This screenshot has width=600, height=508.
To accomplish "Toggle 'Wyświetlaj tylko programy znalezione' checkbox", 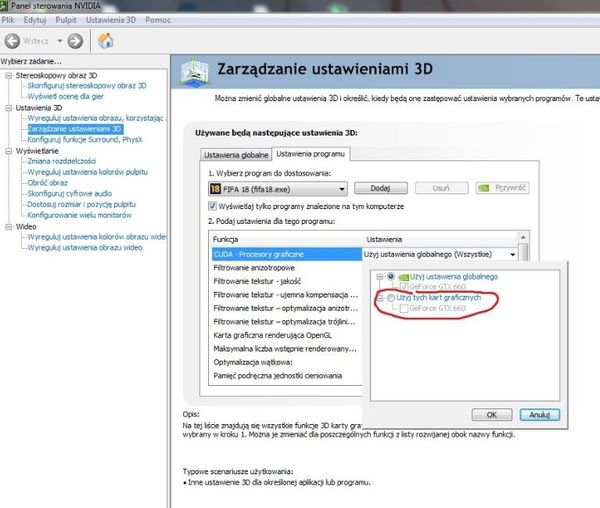I will 212,206.
